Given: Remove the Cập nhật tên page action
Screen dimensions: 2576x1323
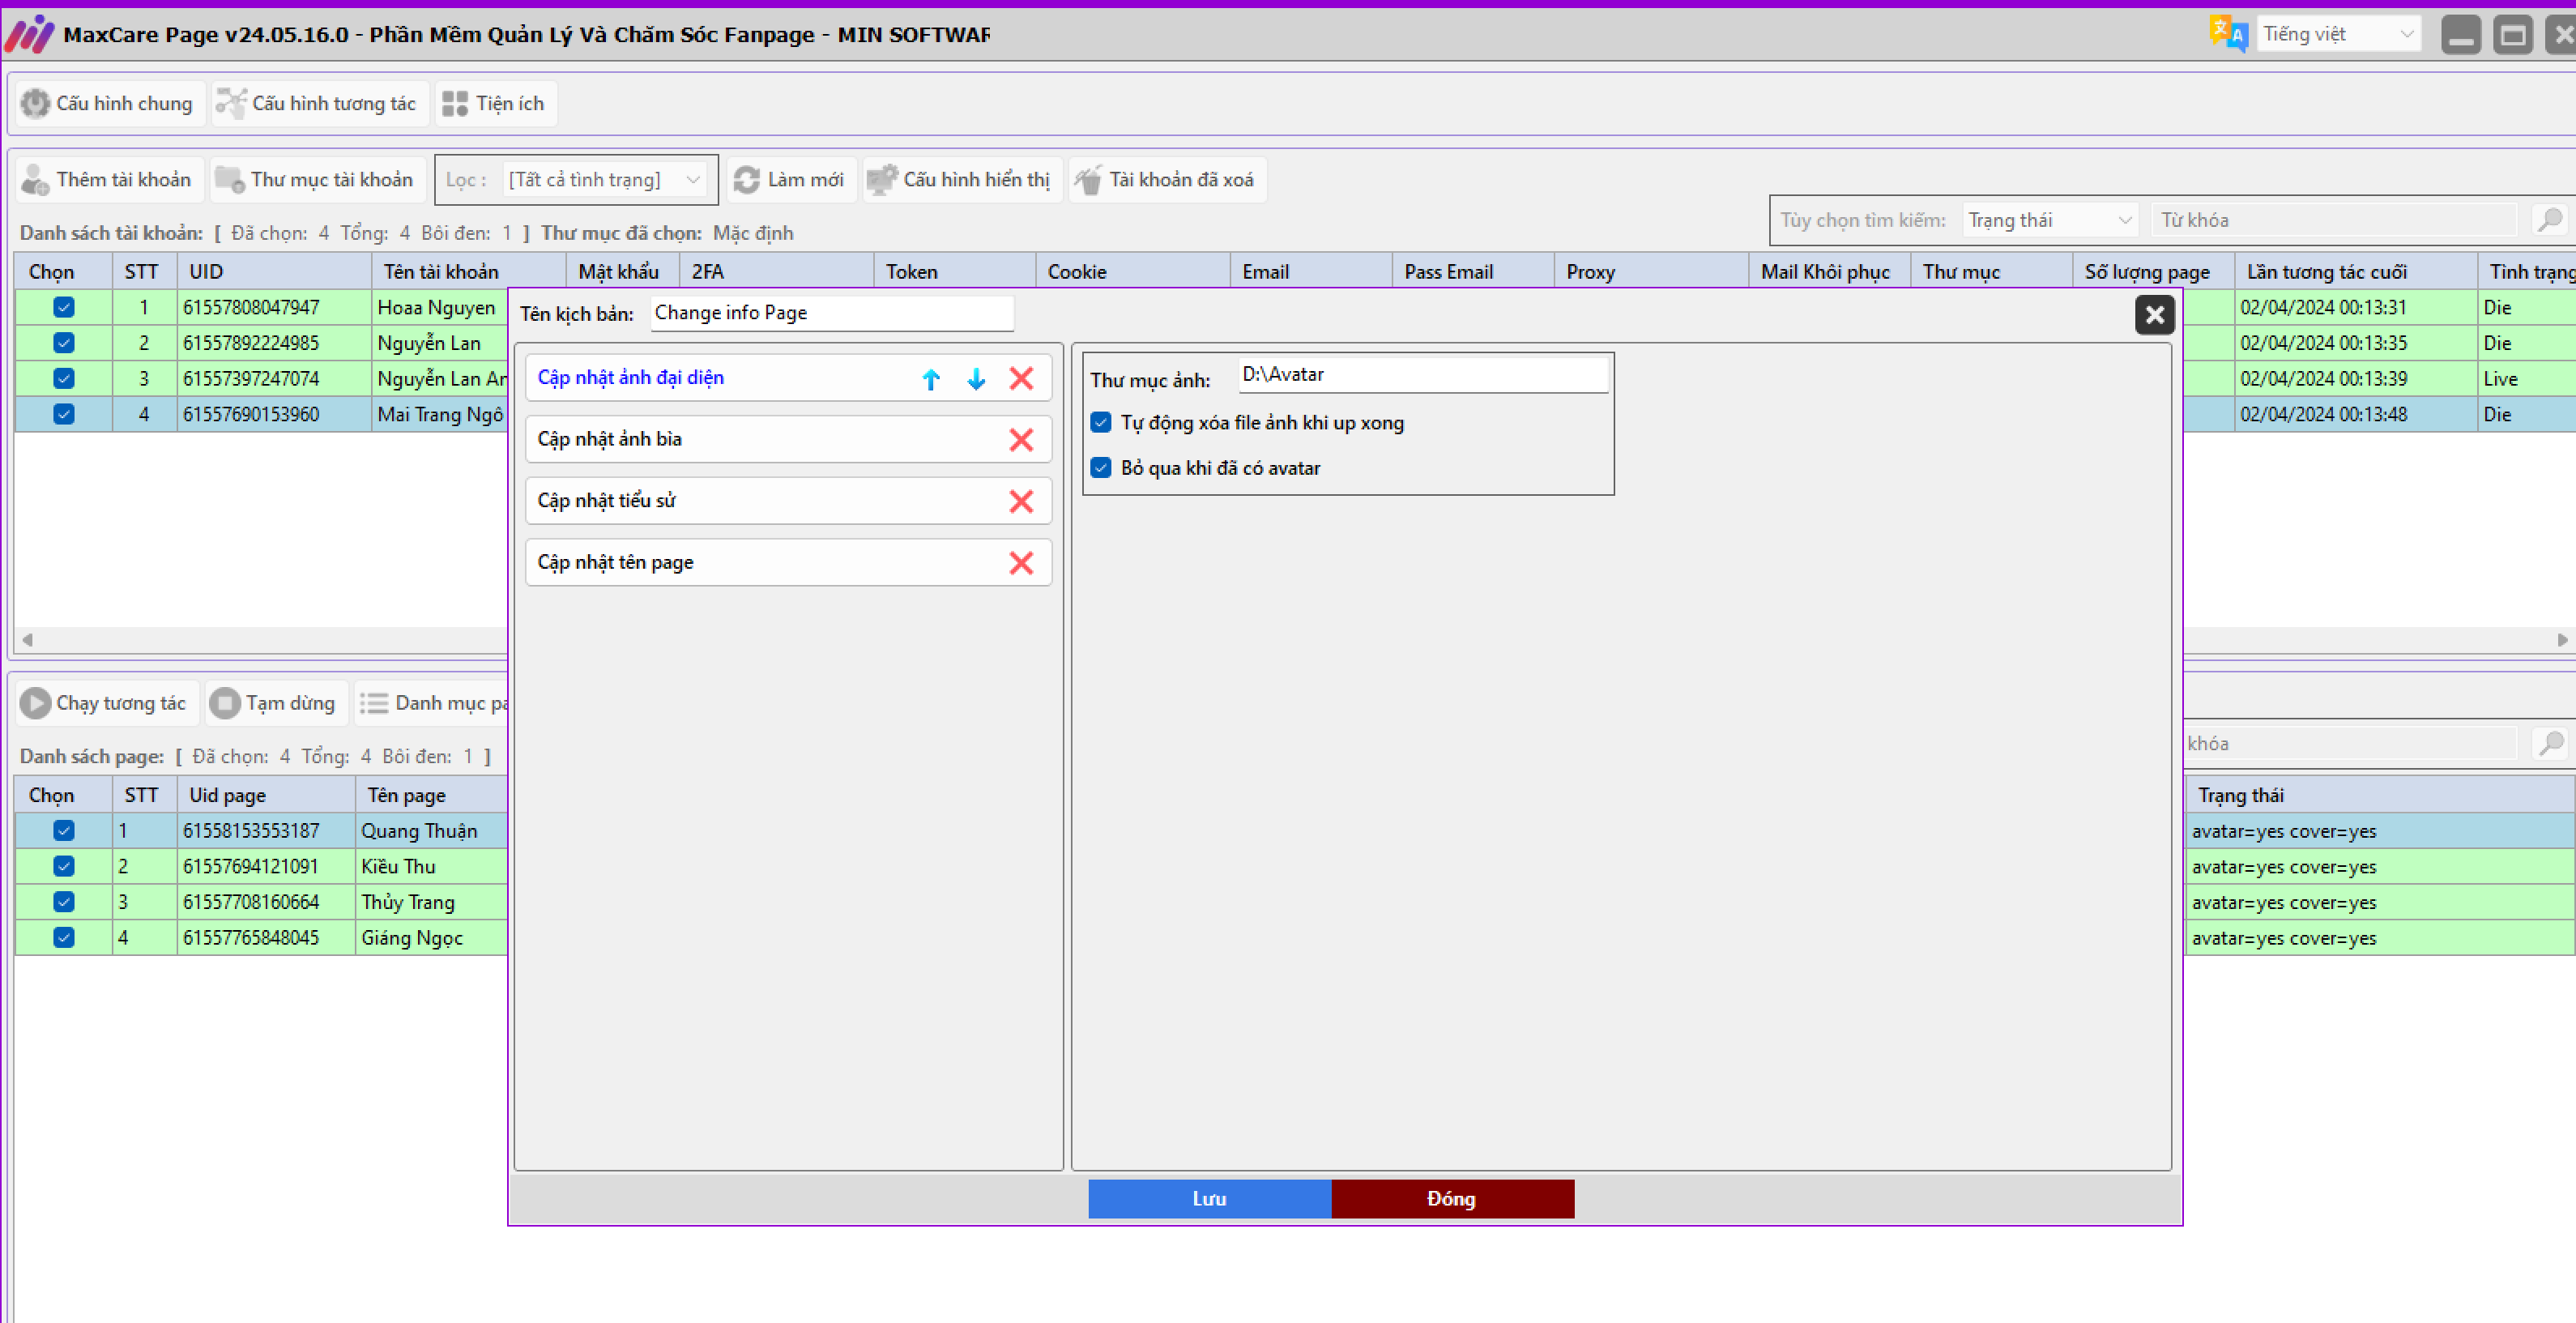Looking at the screenshot, I should pyautogui.click(x=1021, y=563).
